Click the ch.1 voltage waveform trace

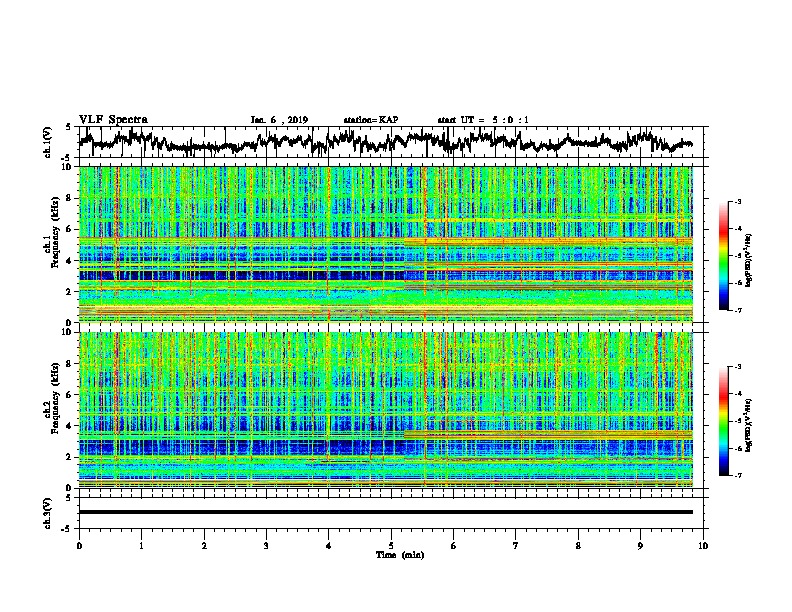[385, 141]
